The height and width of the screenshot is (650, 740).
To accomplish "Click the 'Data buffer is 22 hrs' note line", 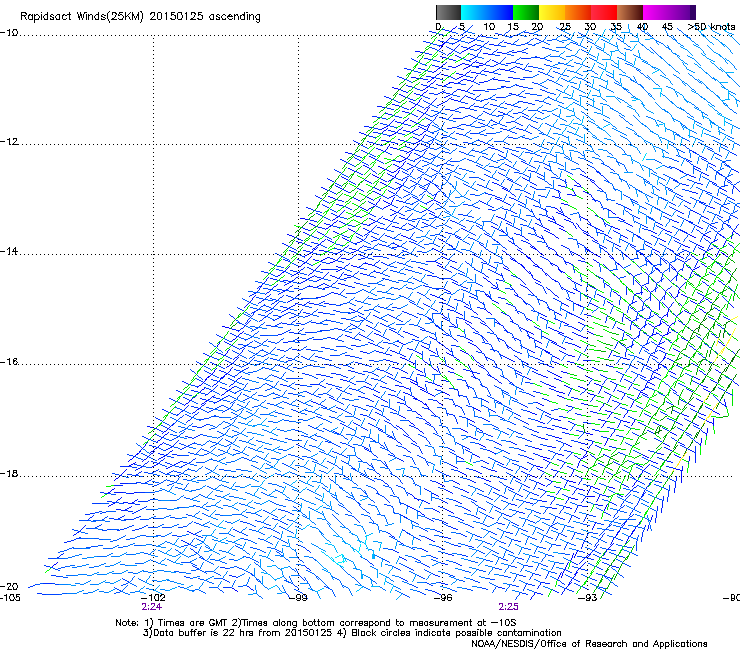I will (352, 633).
